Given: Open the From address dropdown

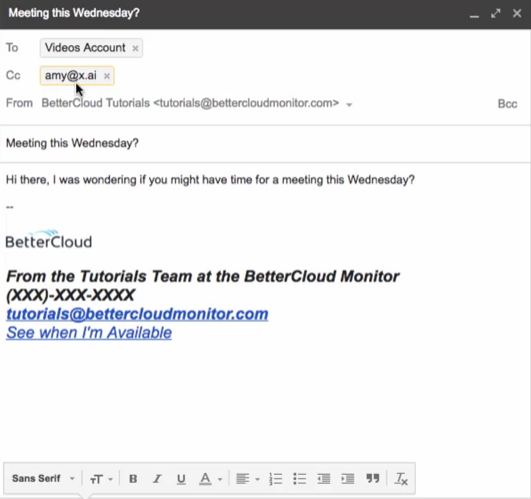Looking at the screenshot, I should [x=349, y=105].
